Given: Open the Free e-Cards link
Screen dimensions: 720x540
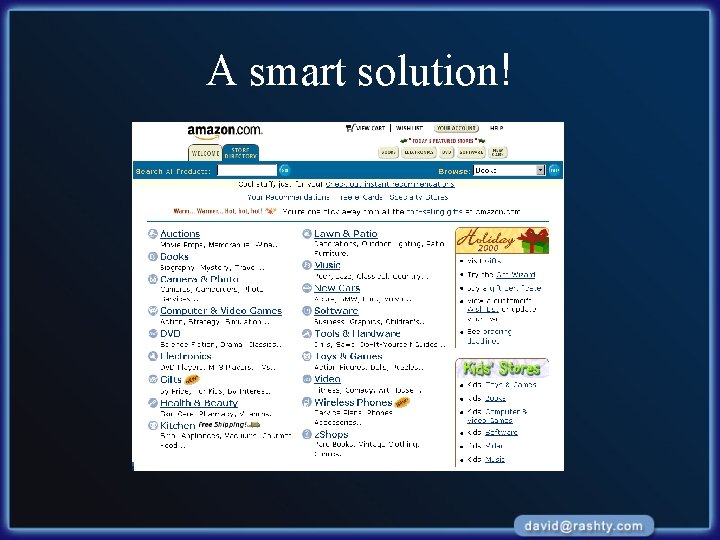Looking at the screenshot, I should tap(361, 197).
